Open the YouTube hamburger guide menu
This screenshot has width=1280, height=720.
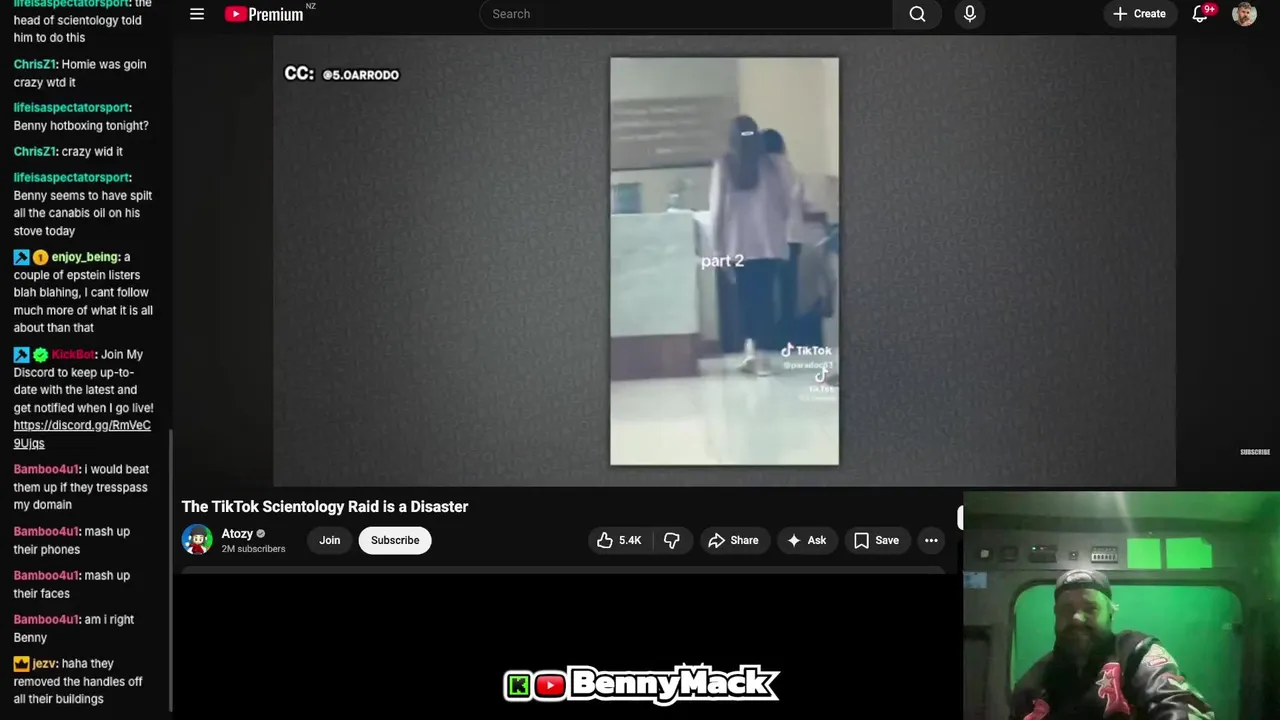(197, 14)
